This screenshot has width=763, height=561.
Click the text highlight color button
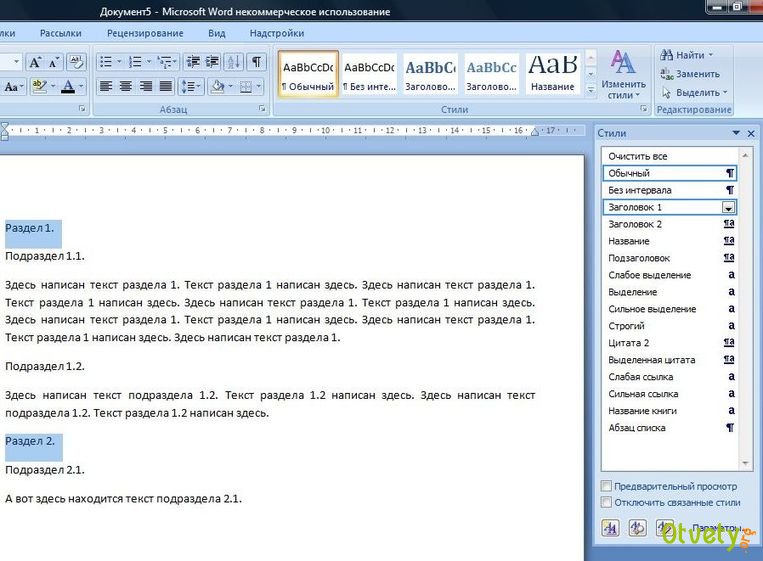(38, 87)
